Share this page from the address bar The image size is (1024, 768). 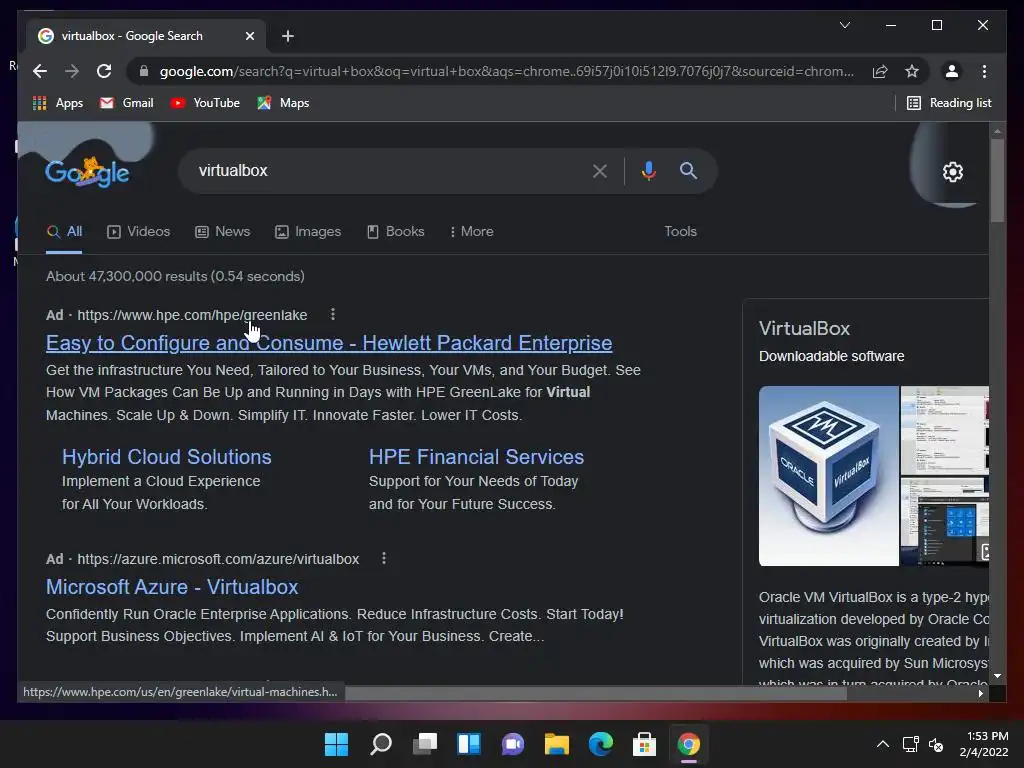coord(880,71)
